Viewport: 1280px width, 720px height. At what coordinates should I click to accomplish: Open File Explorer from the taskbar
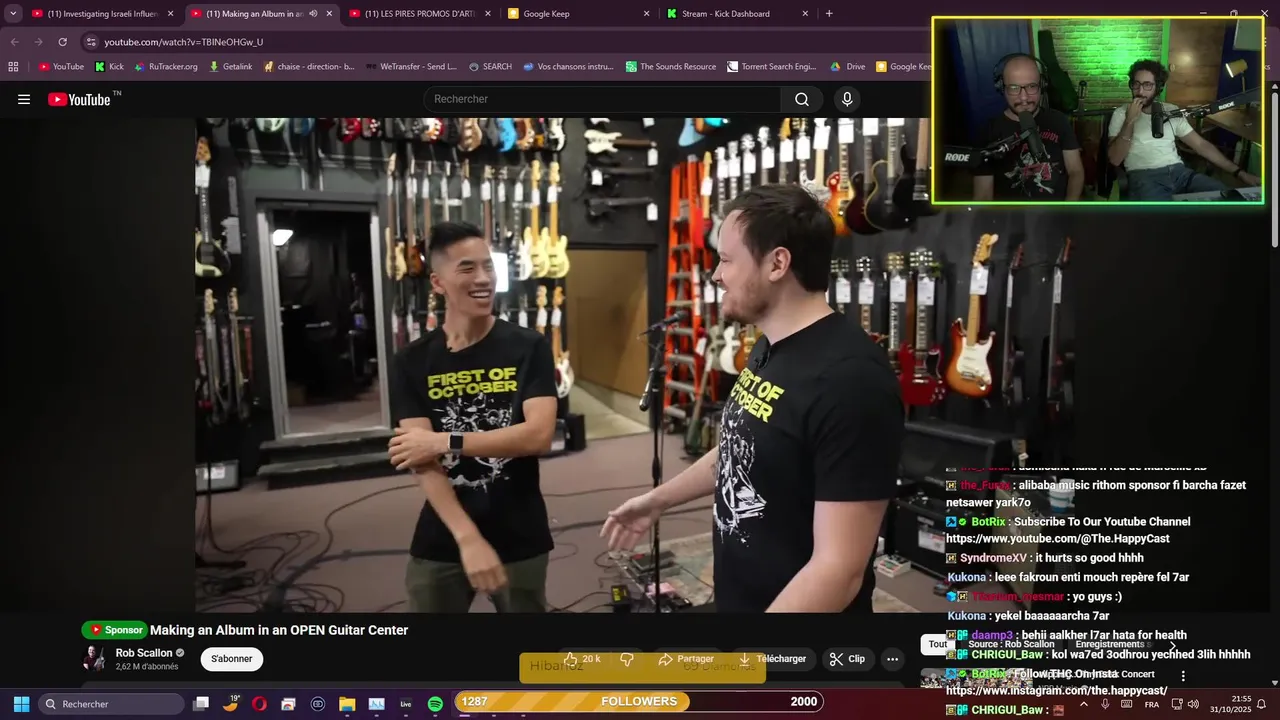[347, 704]
